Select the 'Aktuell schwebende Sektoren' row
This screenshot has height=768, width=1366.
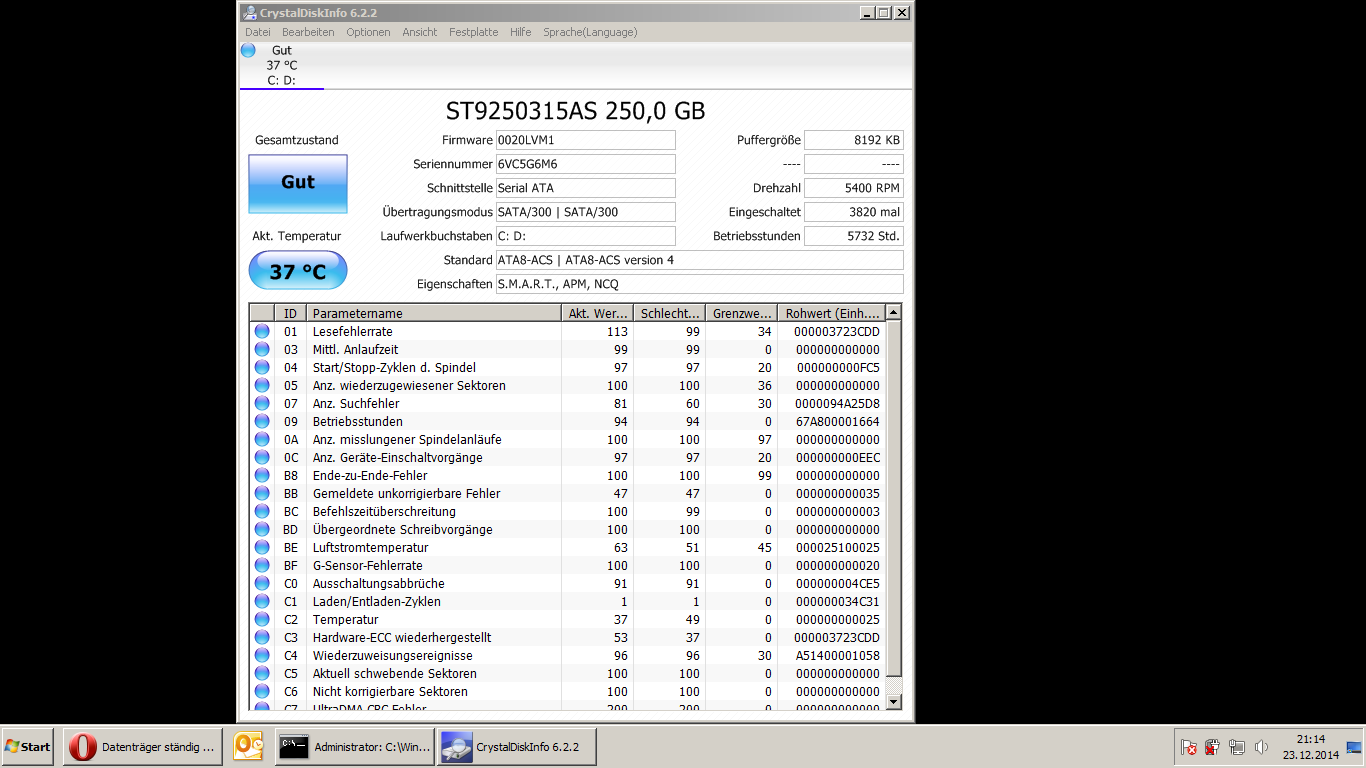[568, 673]
